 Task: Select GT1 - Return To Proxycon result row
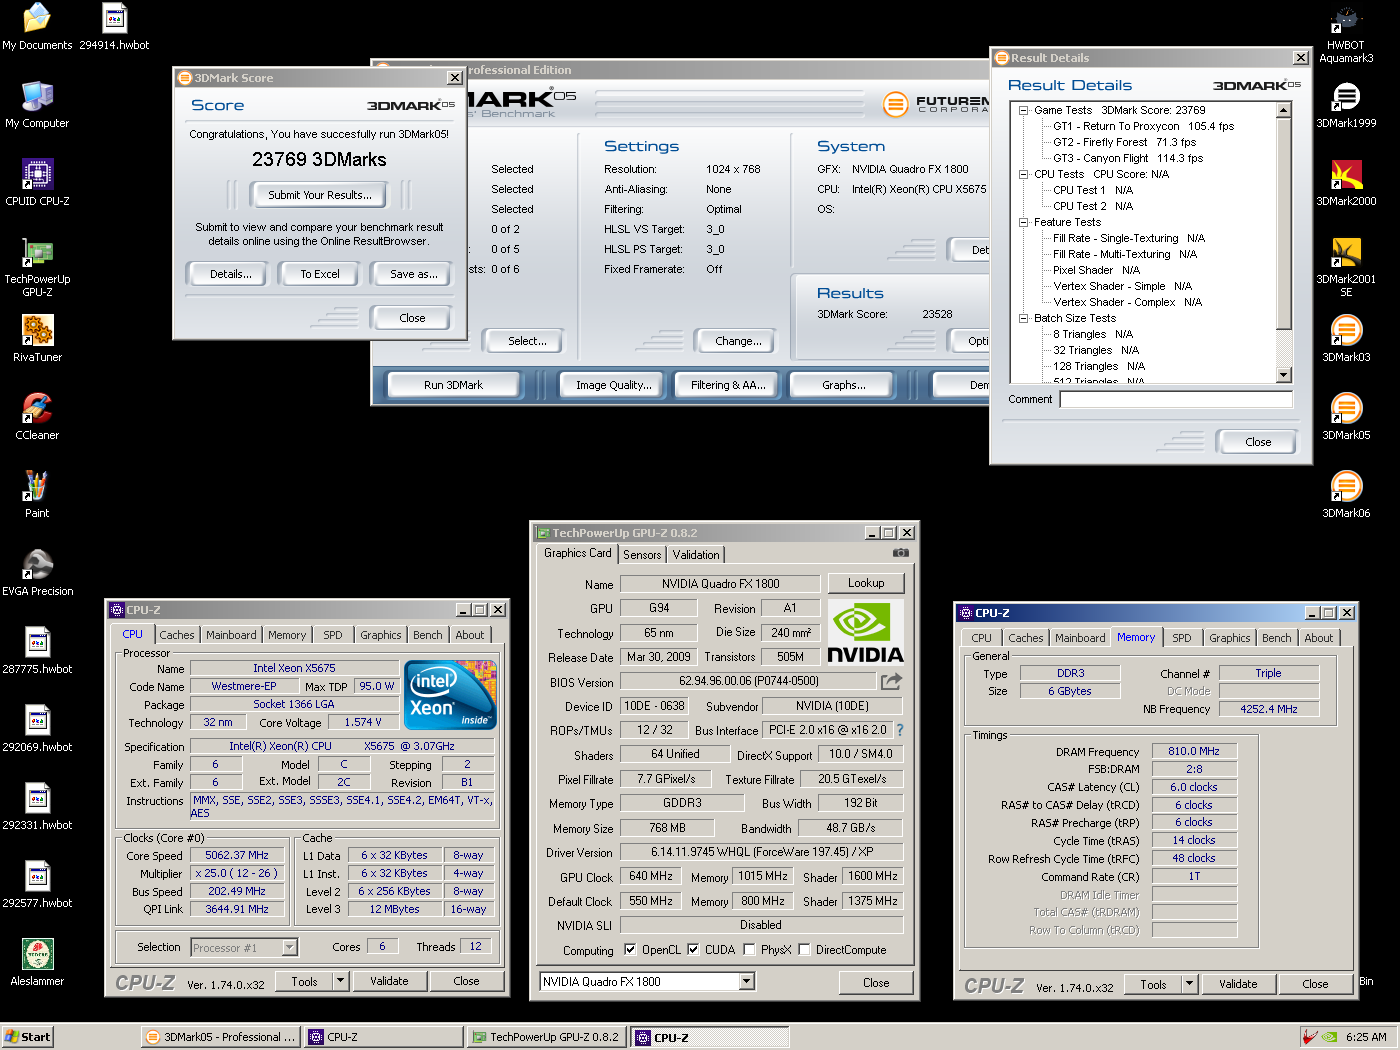tap(1143, 126)
